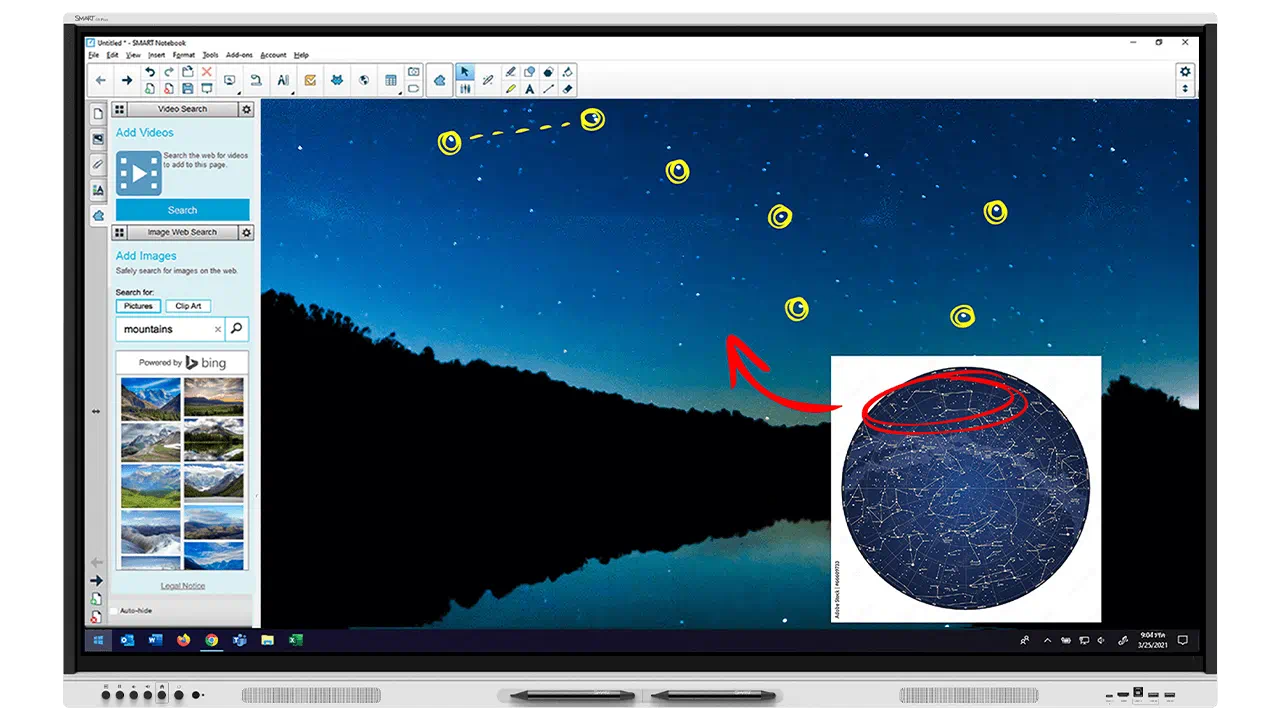Open Microsoft Teams from the taskbar

(x=240, y=640)
